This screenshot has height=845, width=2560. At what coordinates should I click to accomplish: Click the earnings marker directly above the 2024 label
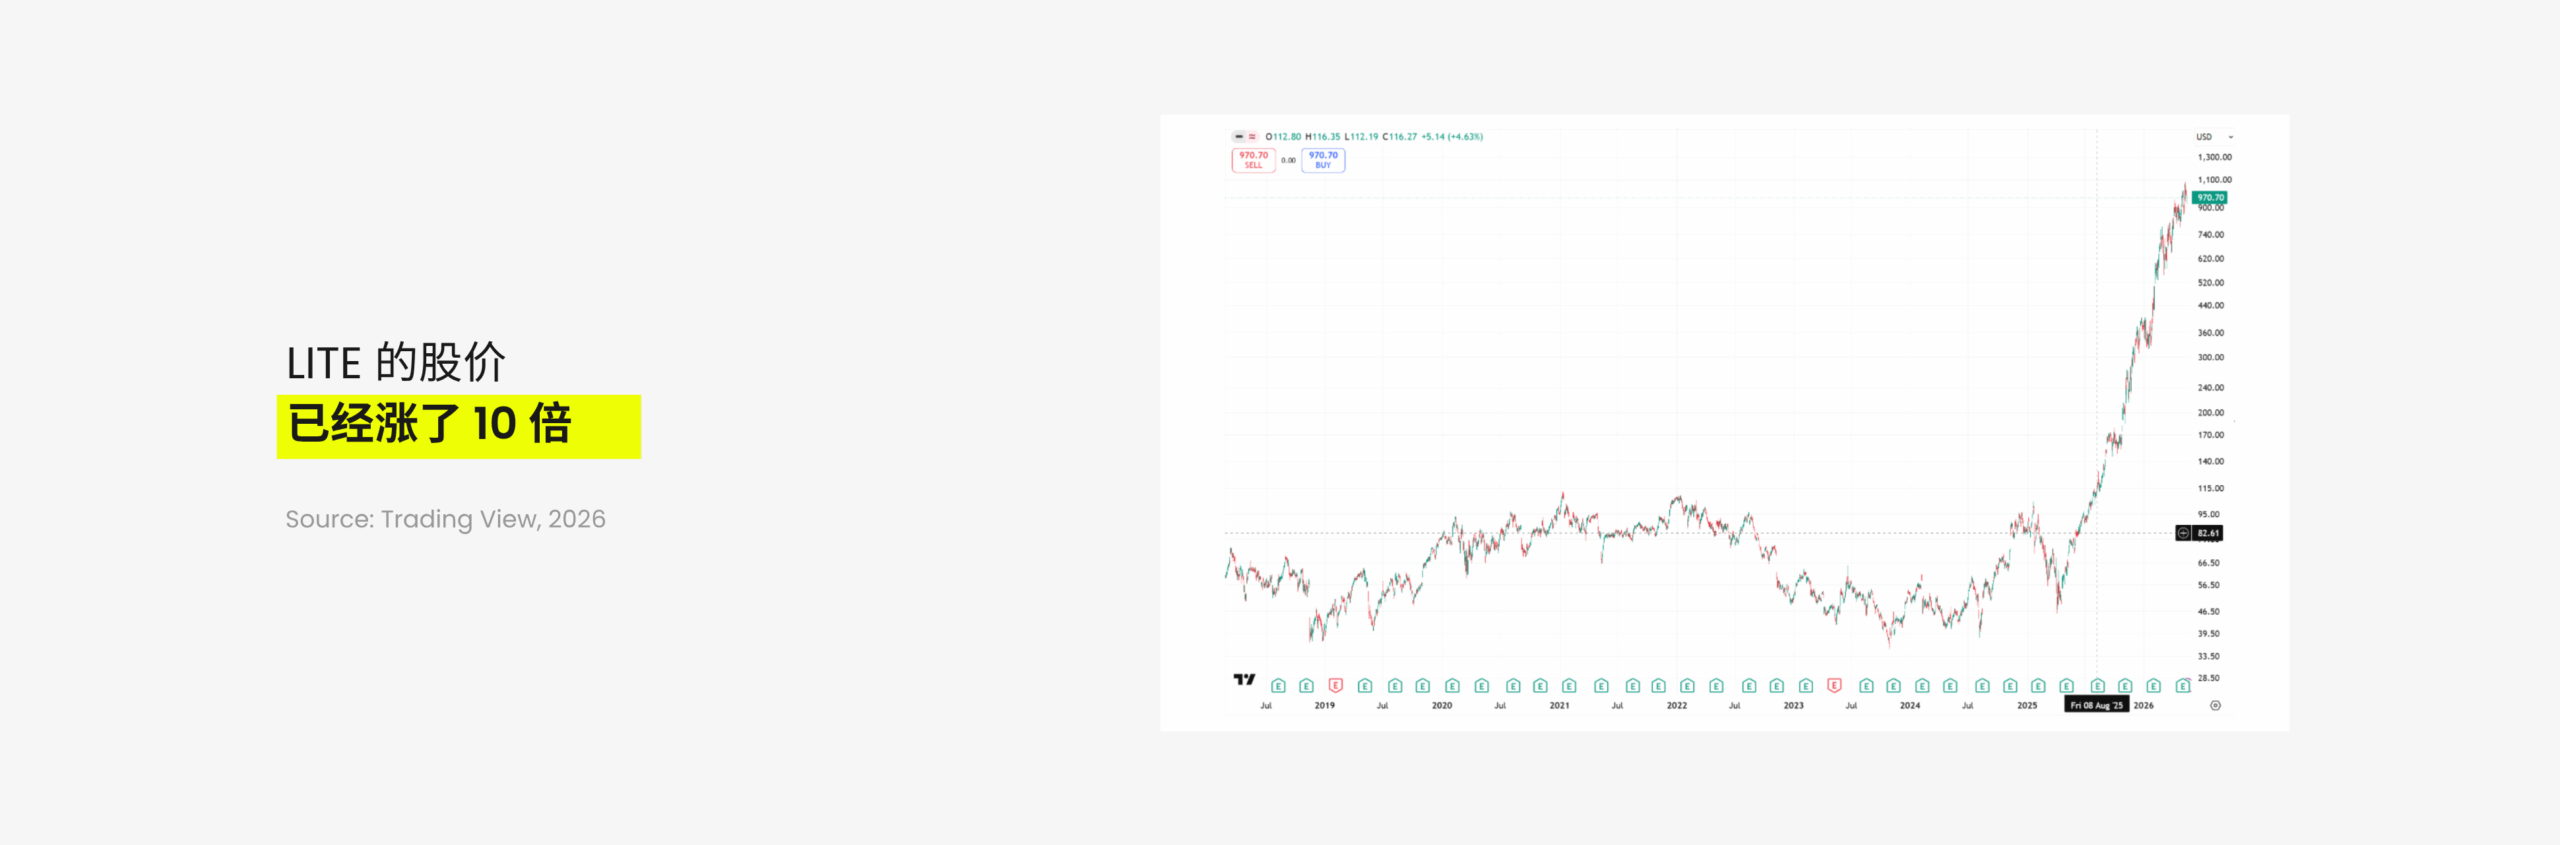[x=1921, y=685]
